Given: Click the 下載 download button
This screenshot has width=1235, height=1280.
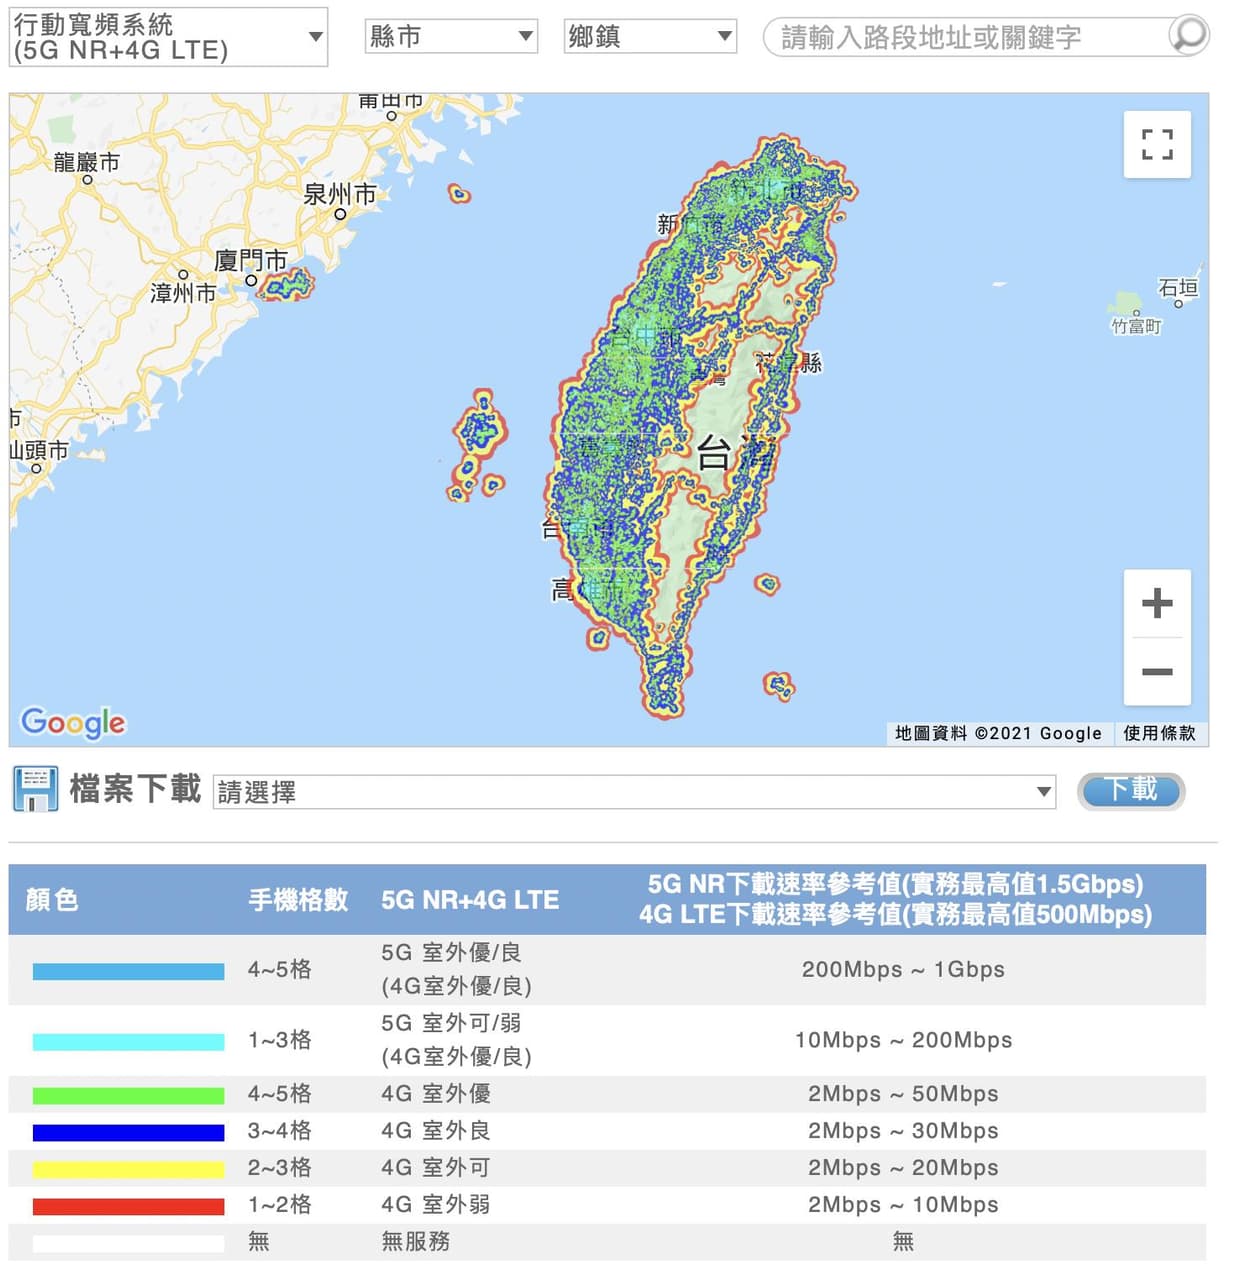Looking at the screenshot, I should [1131, 791].
